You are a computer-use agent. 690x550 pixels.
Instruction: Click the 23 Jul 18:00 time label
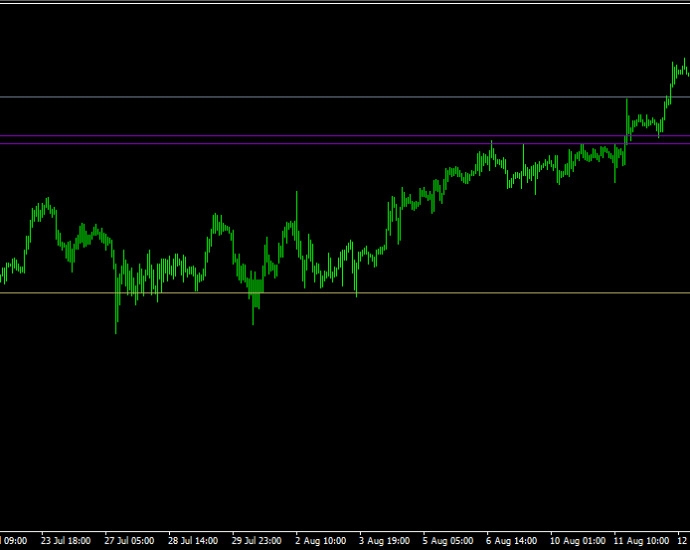[x=66, y=540]
